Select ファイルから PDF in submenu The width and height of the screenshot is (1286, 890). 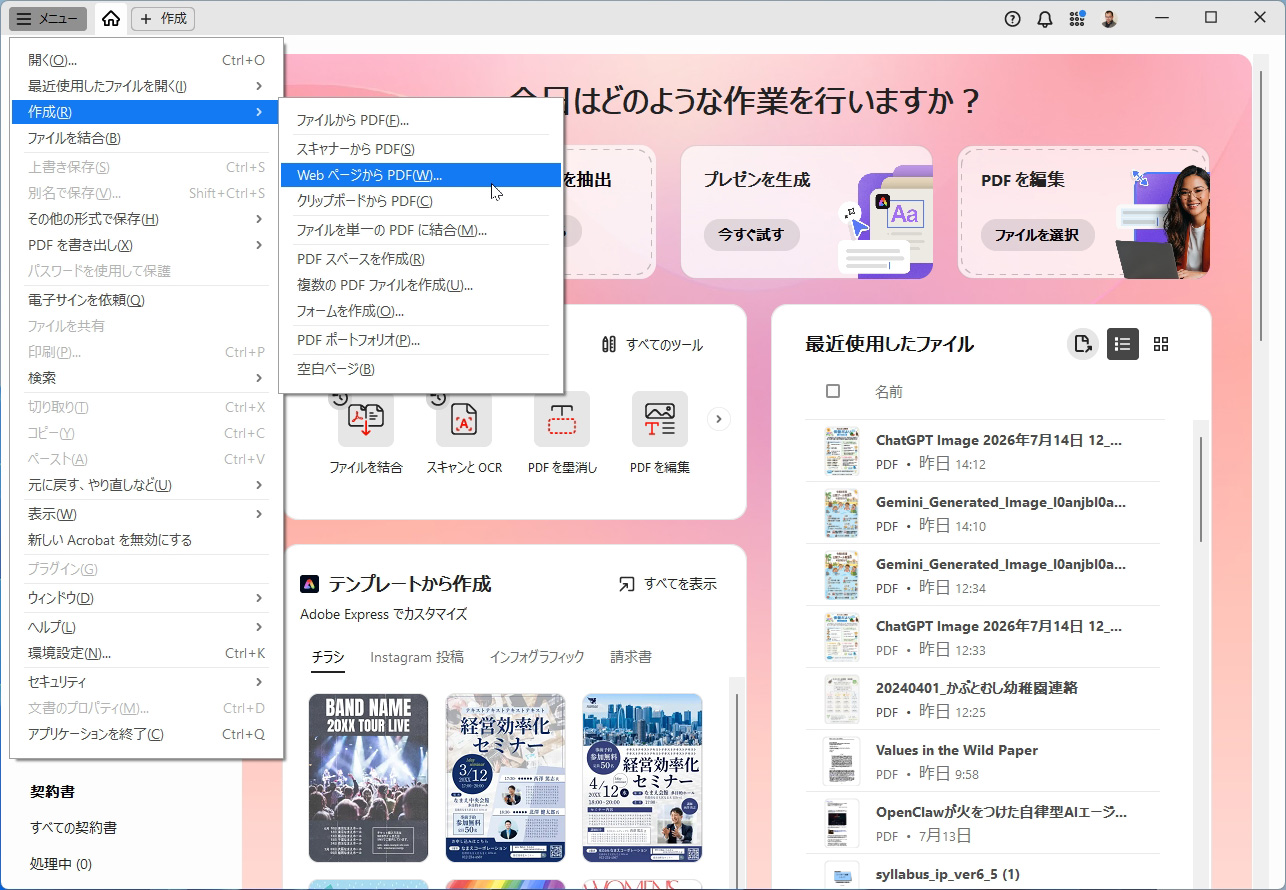pyautogui.click(x=421, y=120)
